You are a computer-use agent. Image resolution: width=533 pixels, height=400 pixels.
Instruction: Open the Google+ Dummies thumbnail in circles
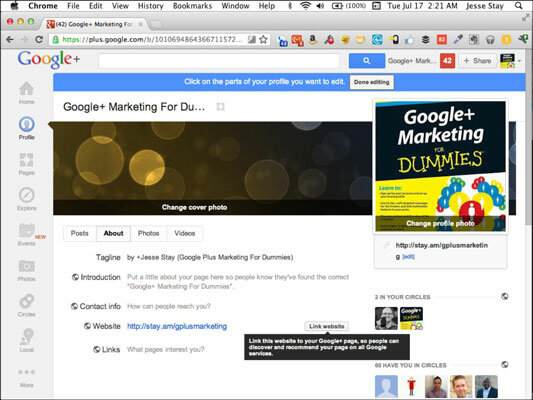pos(411,318)
